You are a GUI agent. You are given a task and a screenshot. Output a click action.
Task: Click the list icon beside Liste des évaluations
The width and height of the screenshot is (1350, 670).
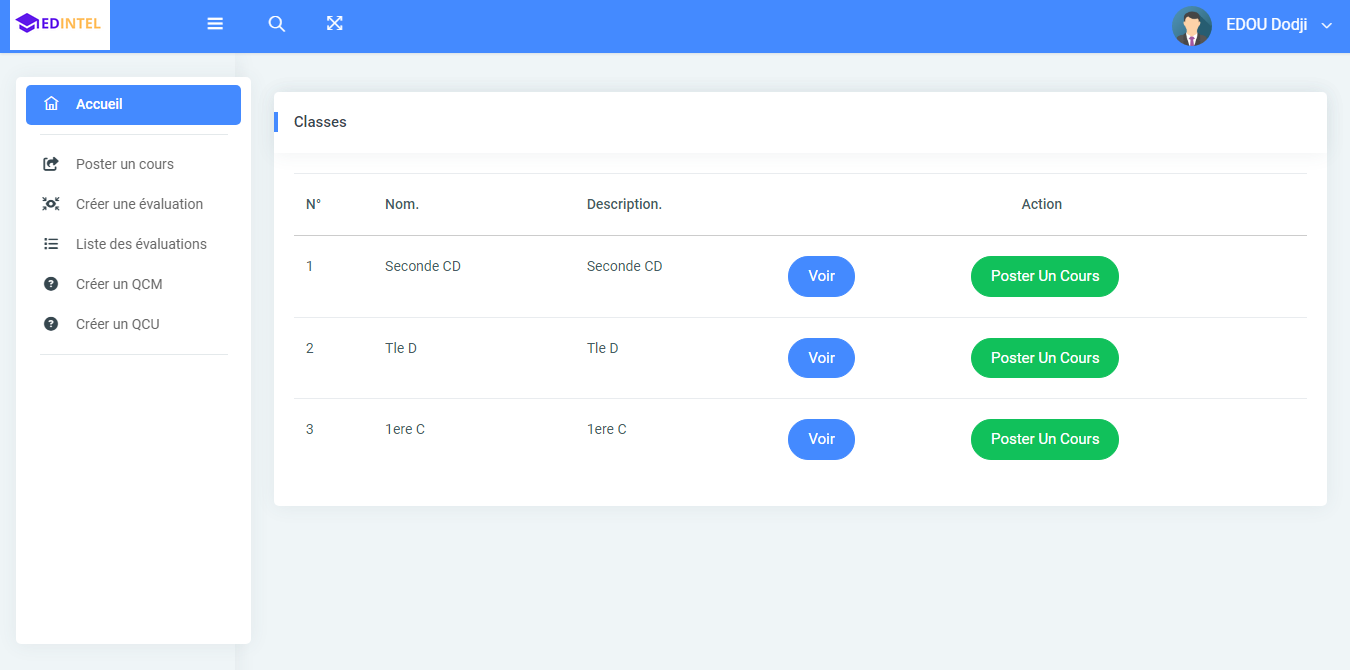(x=51, y=244)
